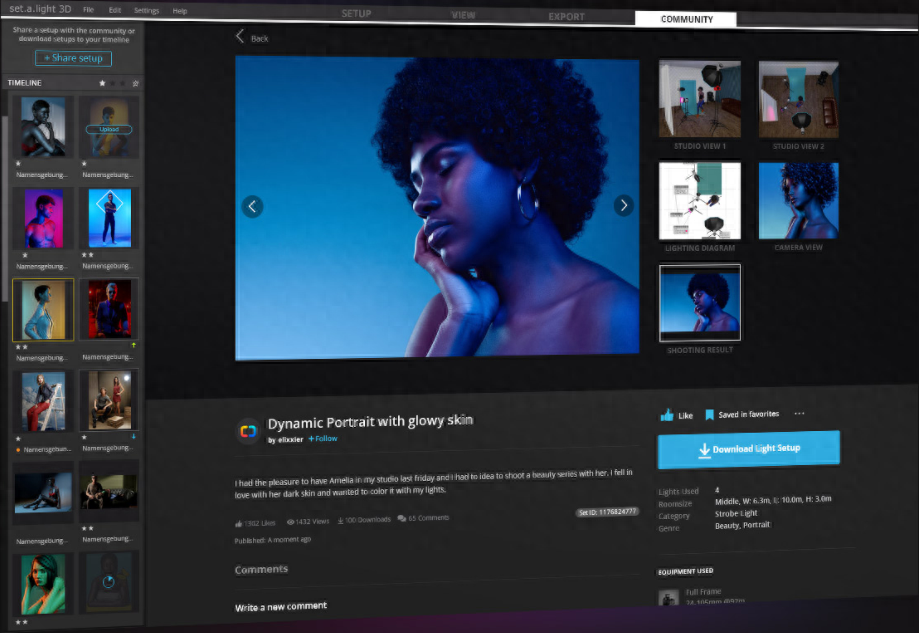
Task: Click the Like text label
Action: coord(685,416)
